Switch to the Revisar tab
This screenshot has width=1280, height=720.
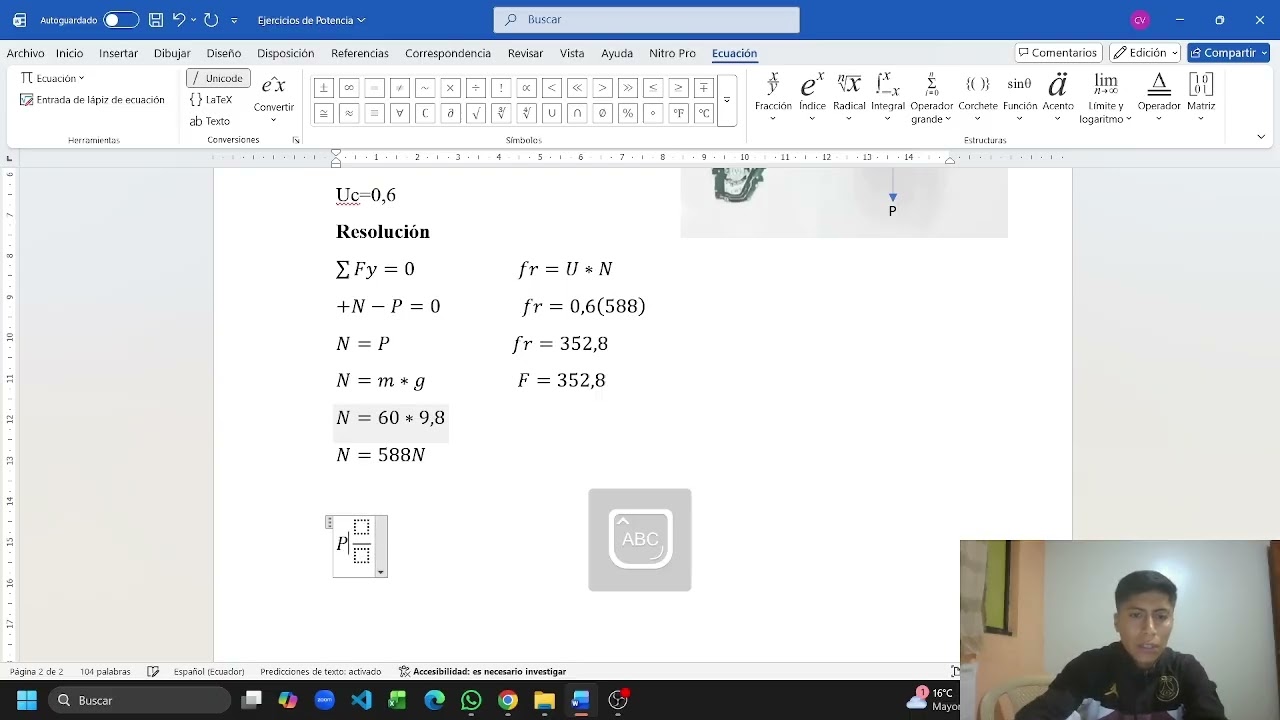525,53
